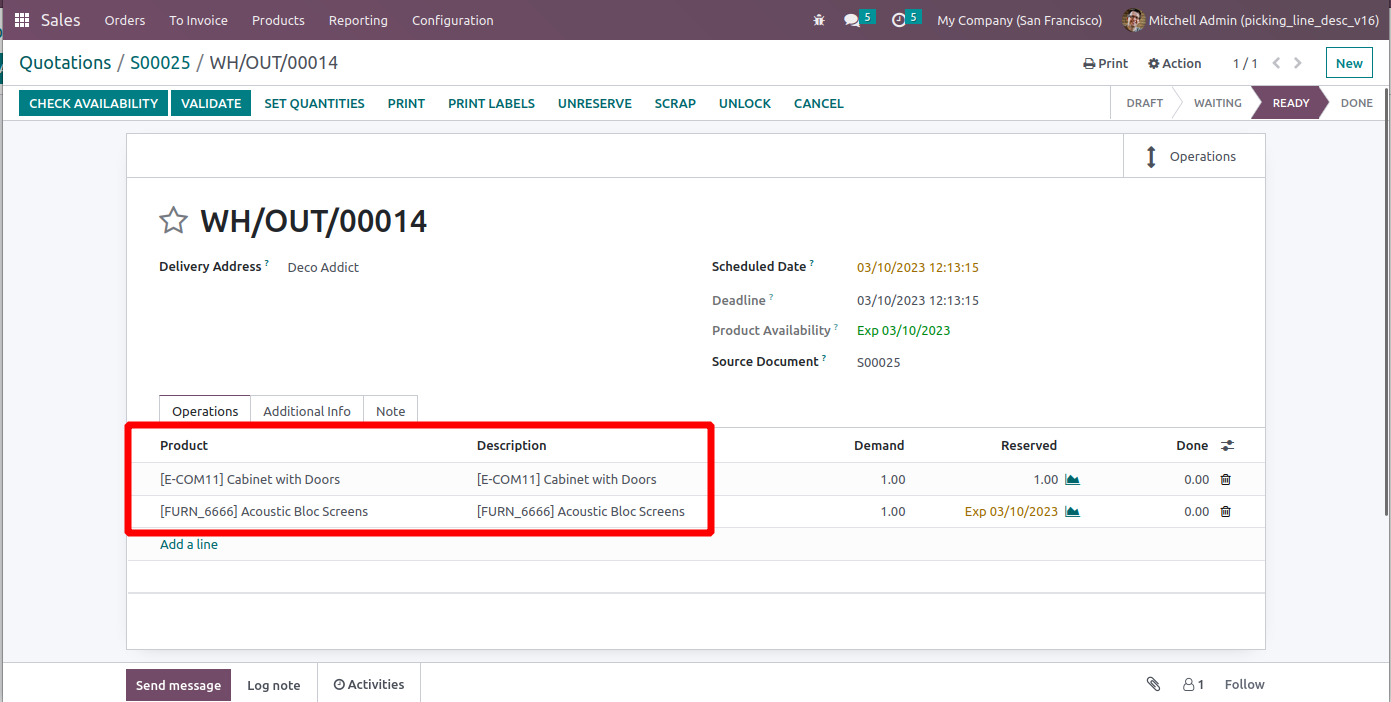Open the activities clock icon
The width and height of the screenshot is (1391, 702).
click(x=899, y=20)
